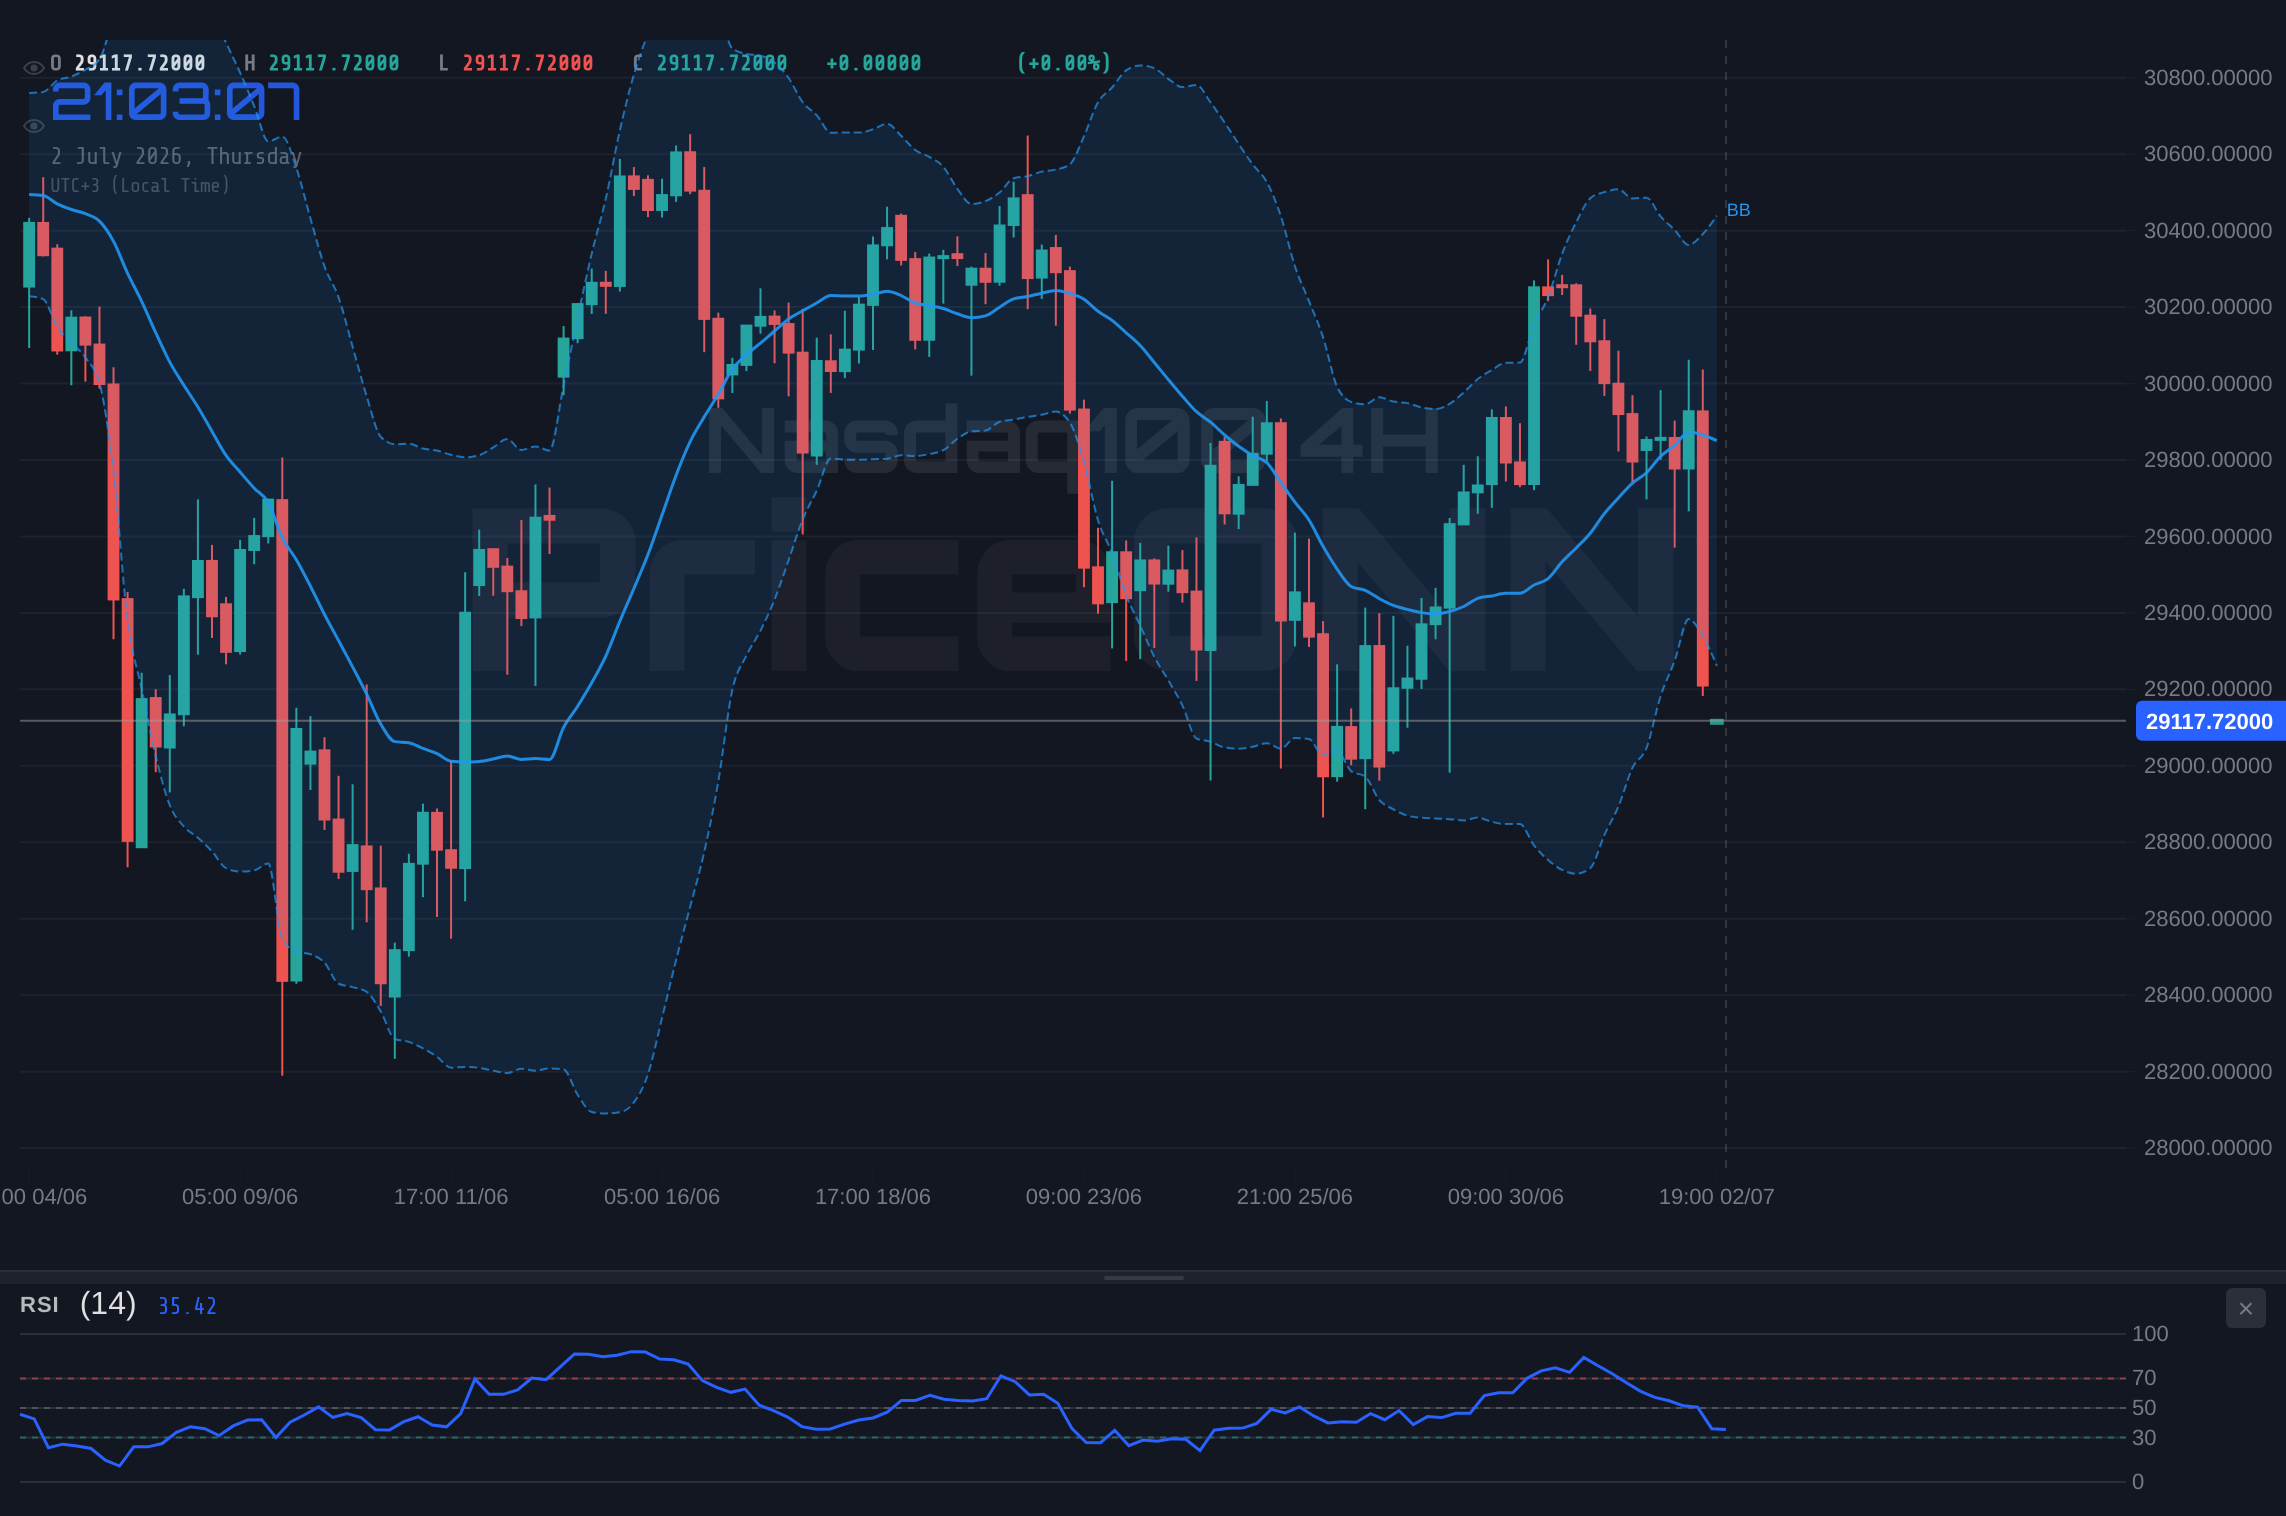Click the Close value in the OHLC row

pos(721,63)
